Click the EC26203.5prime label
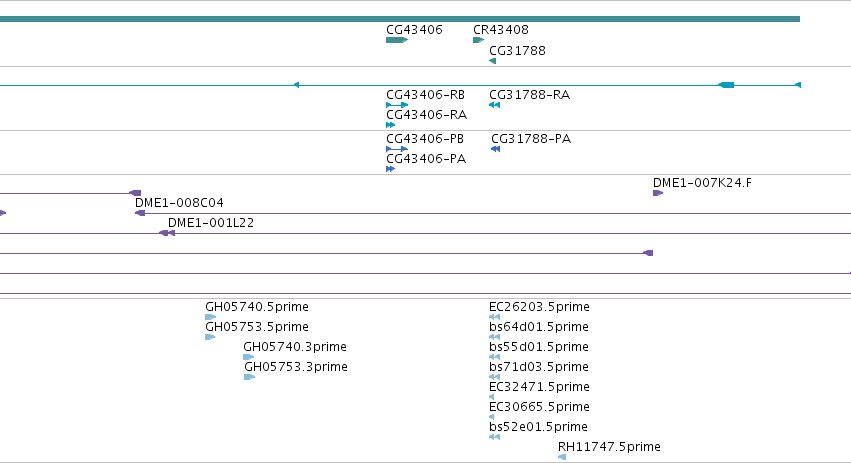Viewport: 851px width, 463px height. [x=539, y=307]
